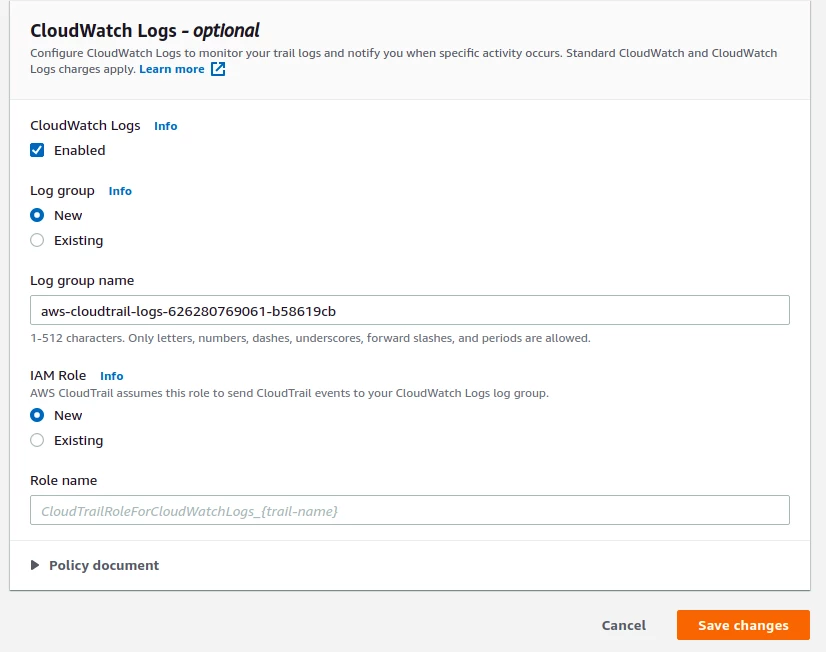The image size is (826, 652).
Task: Select New radio button under Log group
Action: [x=37, y=215]
